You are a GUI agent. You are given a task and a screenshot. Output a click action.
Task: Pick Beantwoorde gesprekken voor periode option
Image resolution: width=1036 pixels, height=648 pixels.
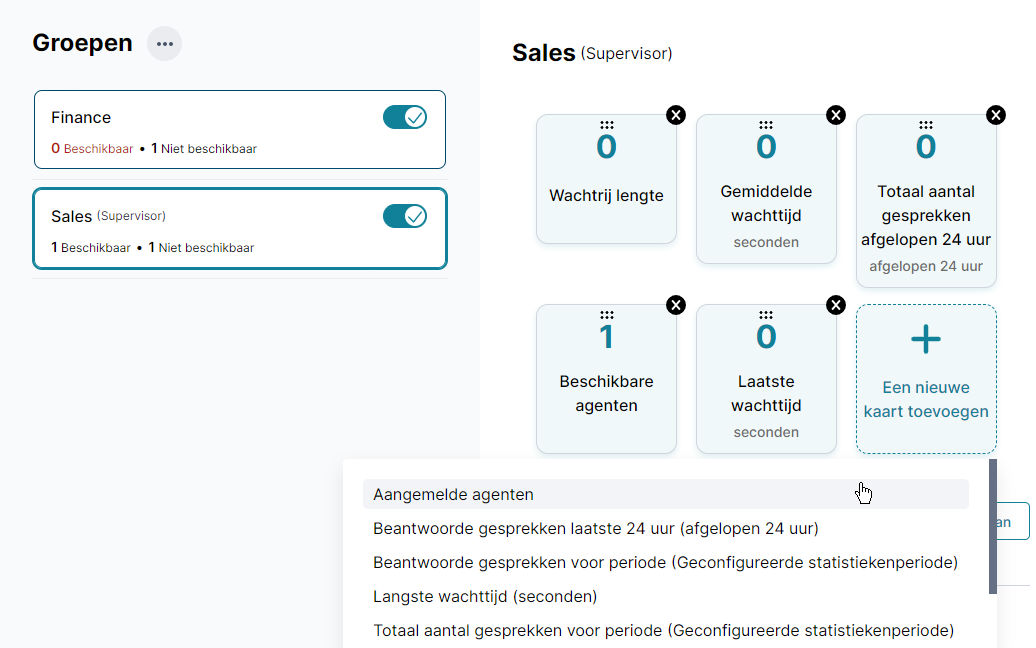pos(665,562)
